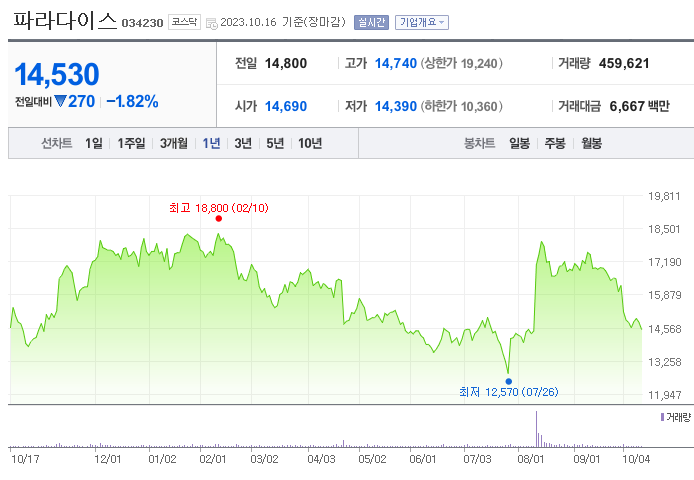This screenshot has width=694, height=480.
Task: Select the 3개월 line chart tab
Action: tap(174, 143)
